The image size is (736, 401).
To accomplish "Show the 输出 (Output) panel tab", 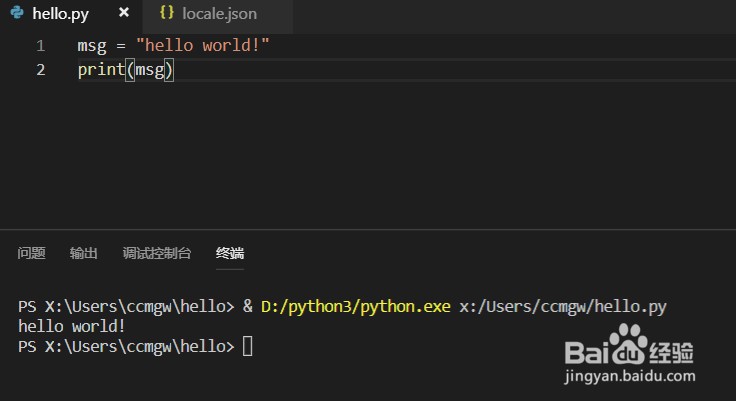I will pos(84,253).
